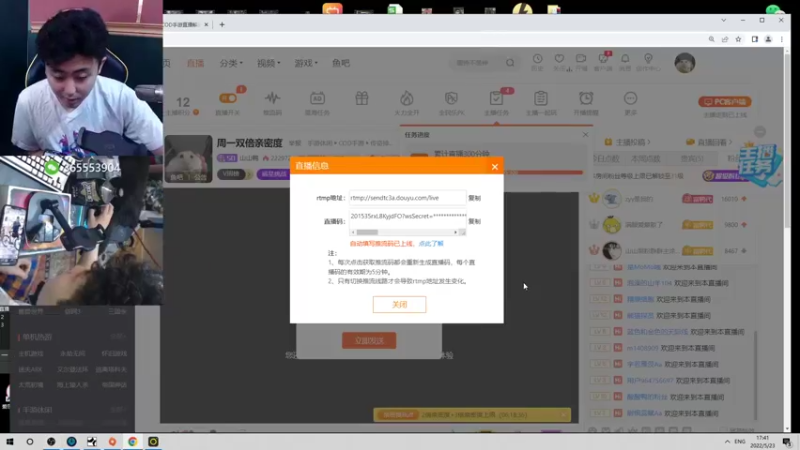
Task: Click the chat message from m1408909
Action: point(670,348)
